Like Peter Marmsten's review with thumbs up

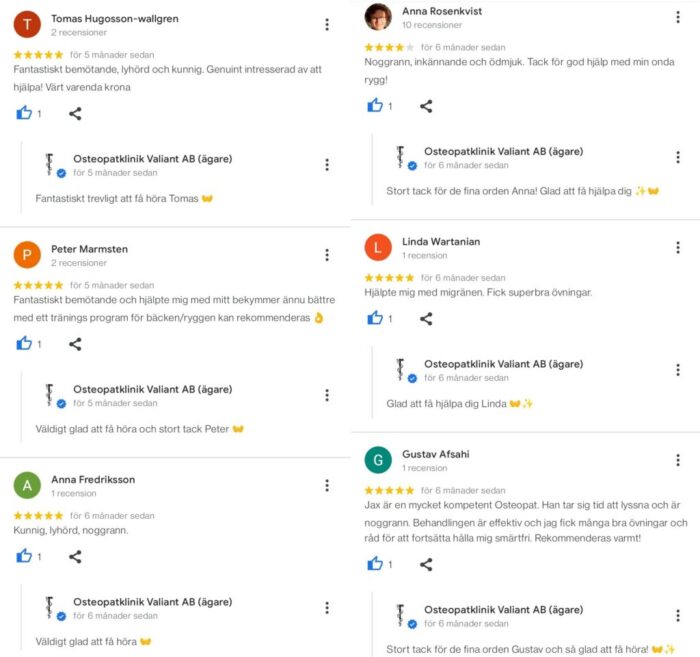click(24, 343)
